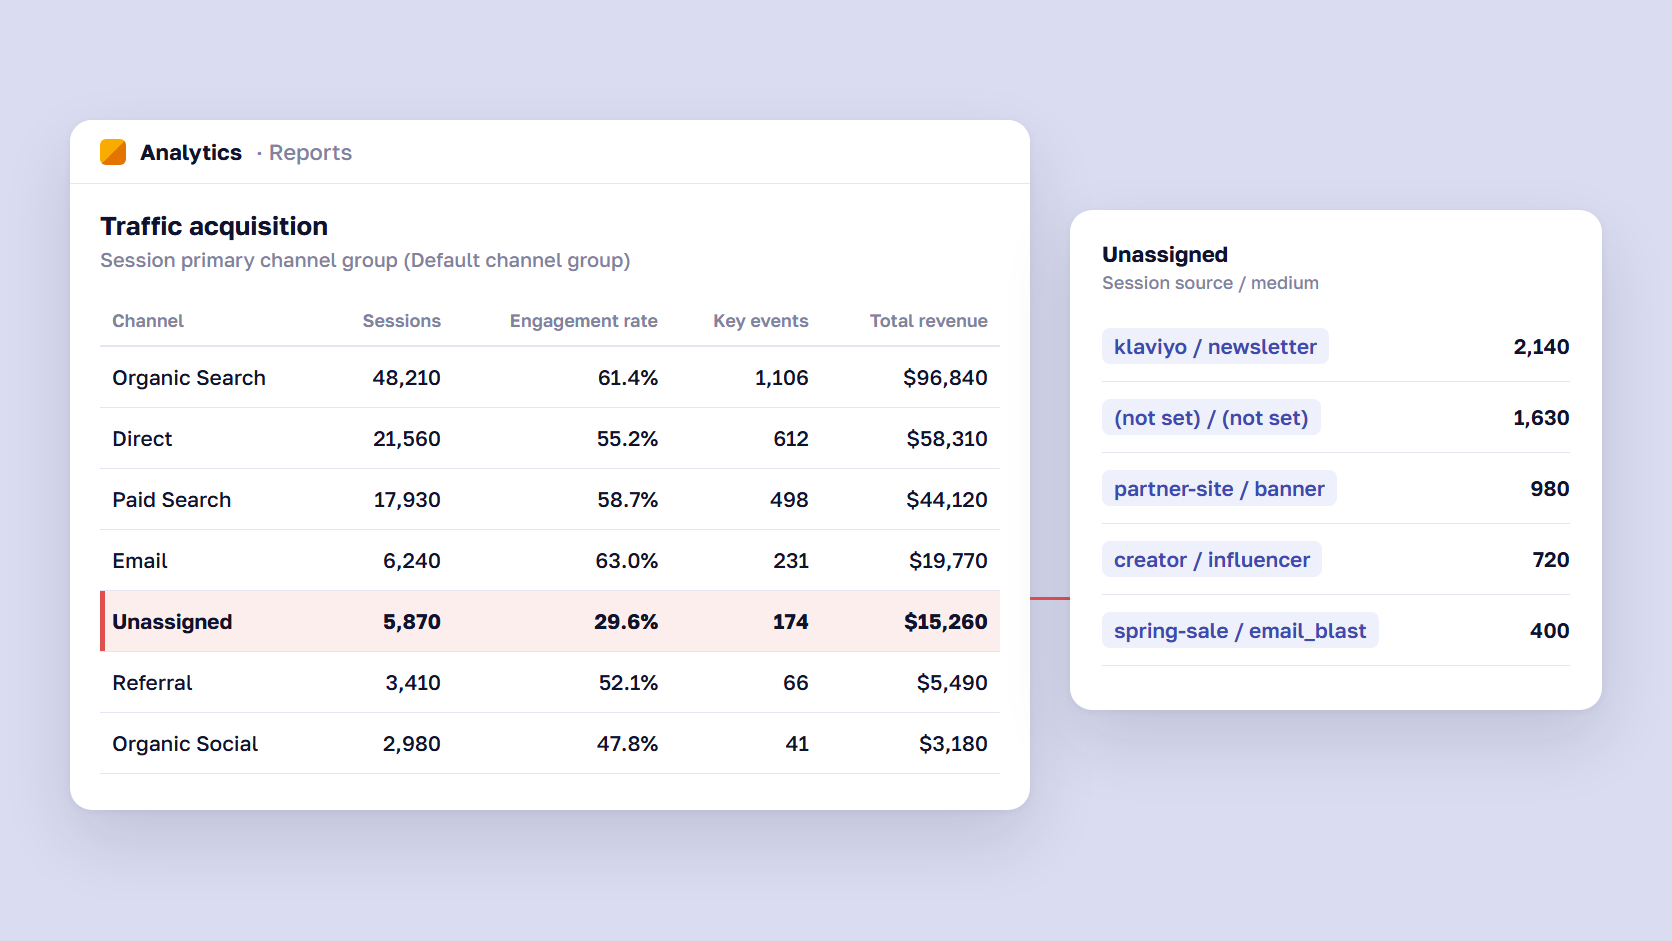Sort by the Sessions column header
Viewport: 1672px width, 941px height.
point(401,321)
